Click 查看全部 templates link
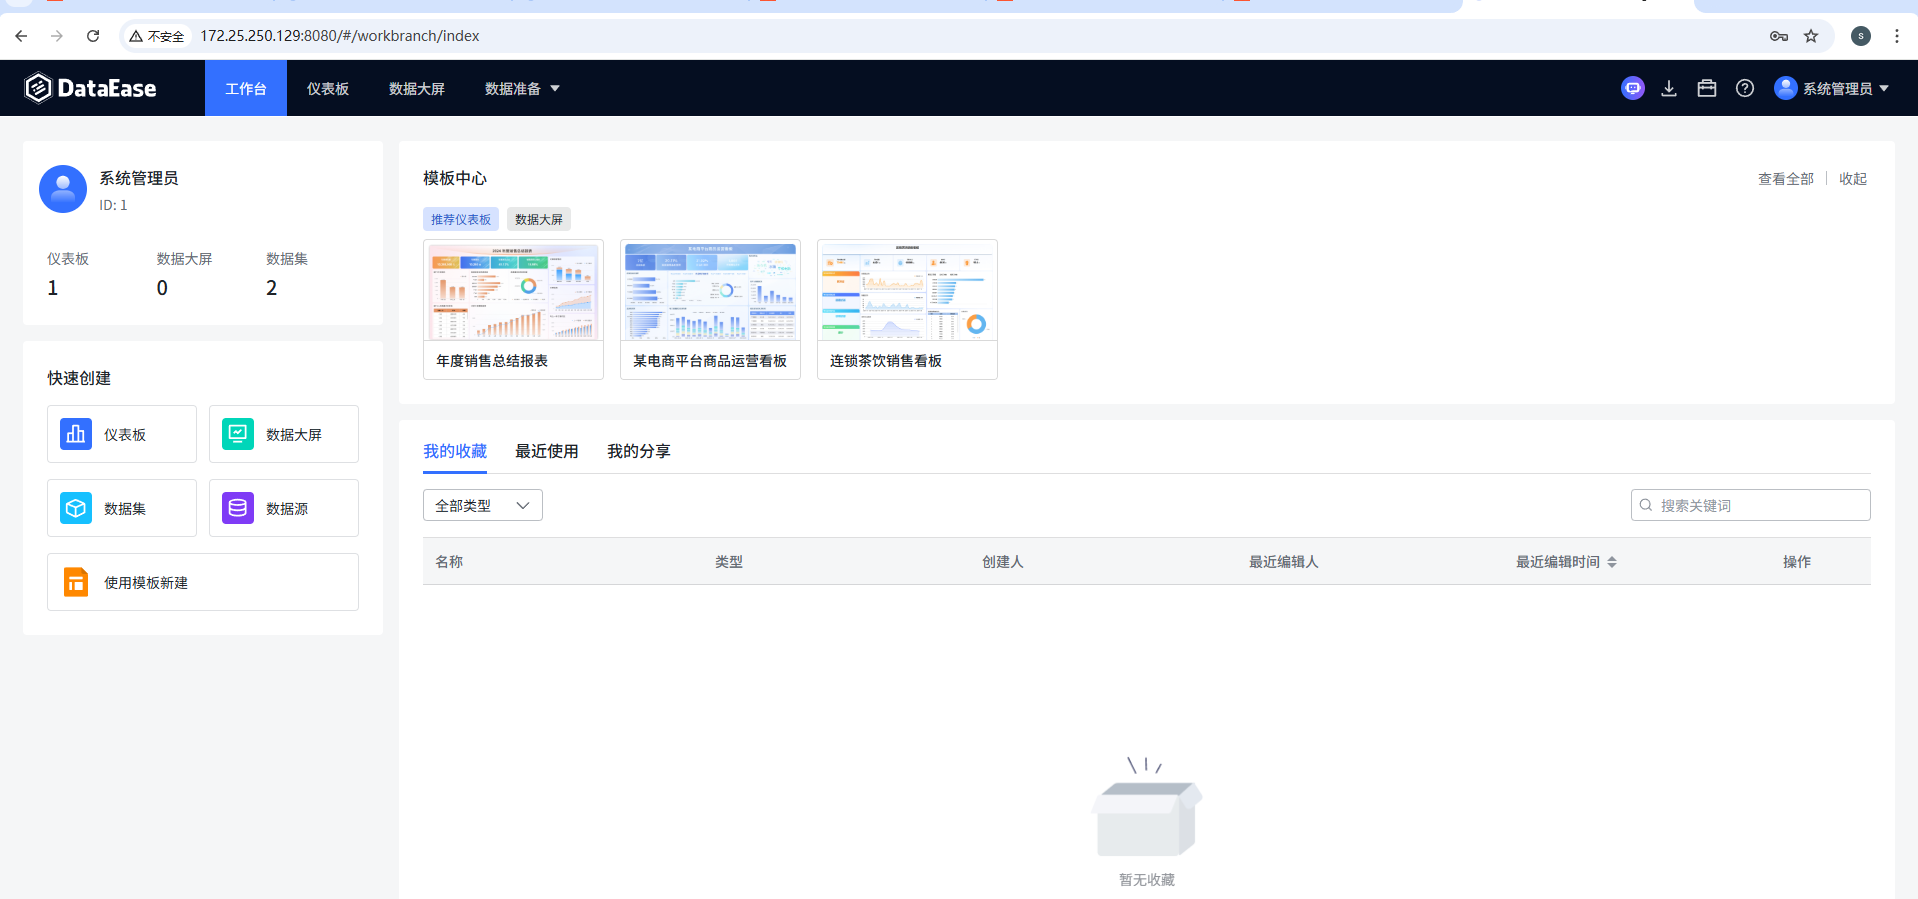 click(x=1786, y=179)
